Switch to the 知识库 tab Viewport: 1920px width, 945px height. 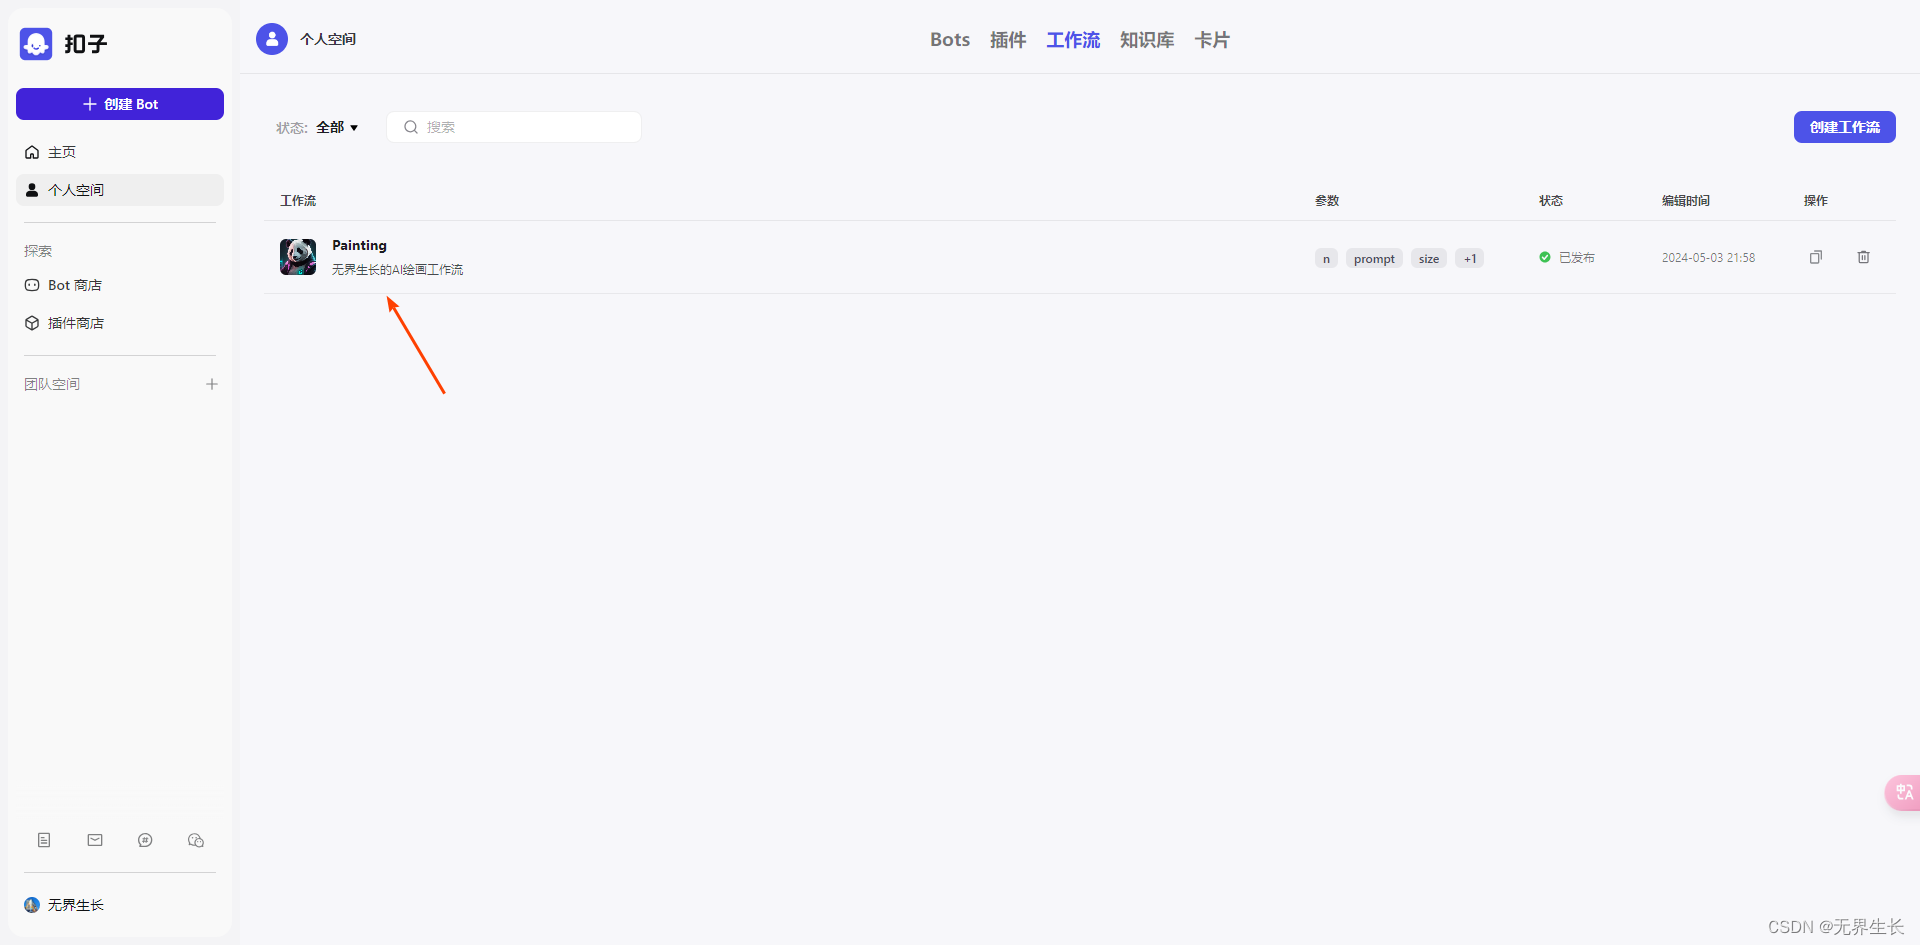[1146, 40]
